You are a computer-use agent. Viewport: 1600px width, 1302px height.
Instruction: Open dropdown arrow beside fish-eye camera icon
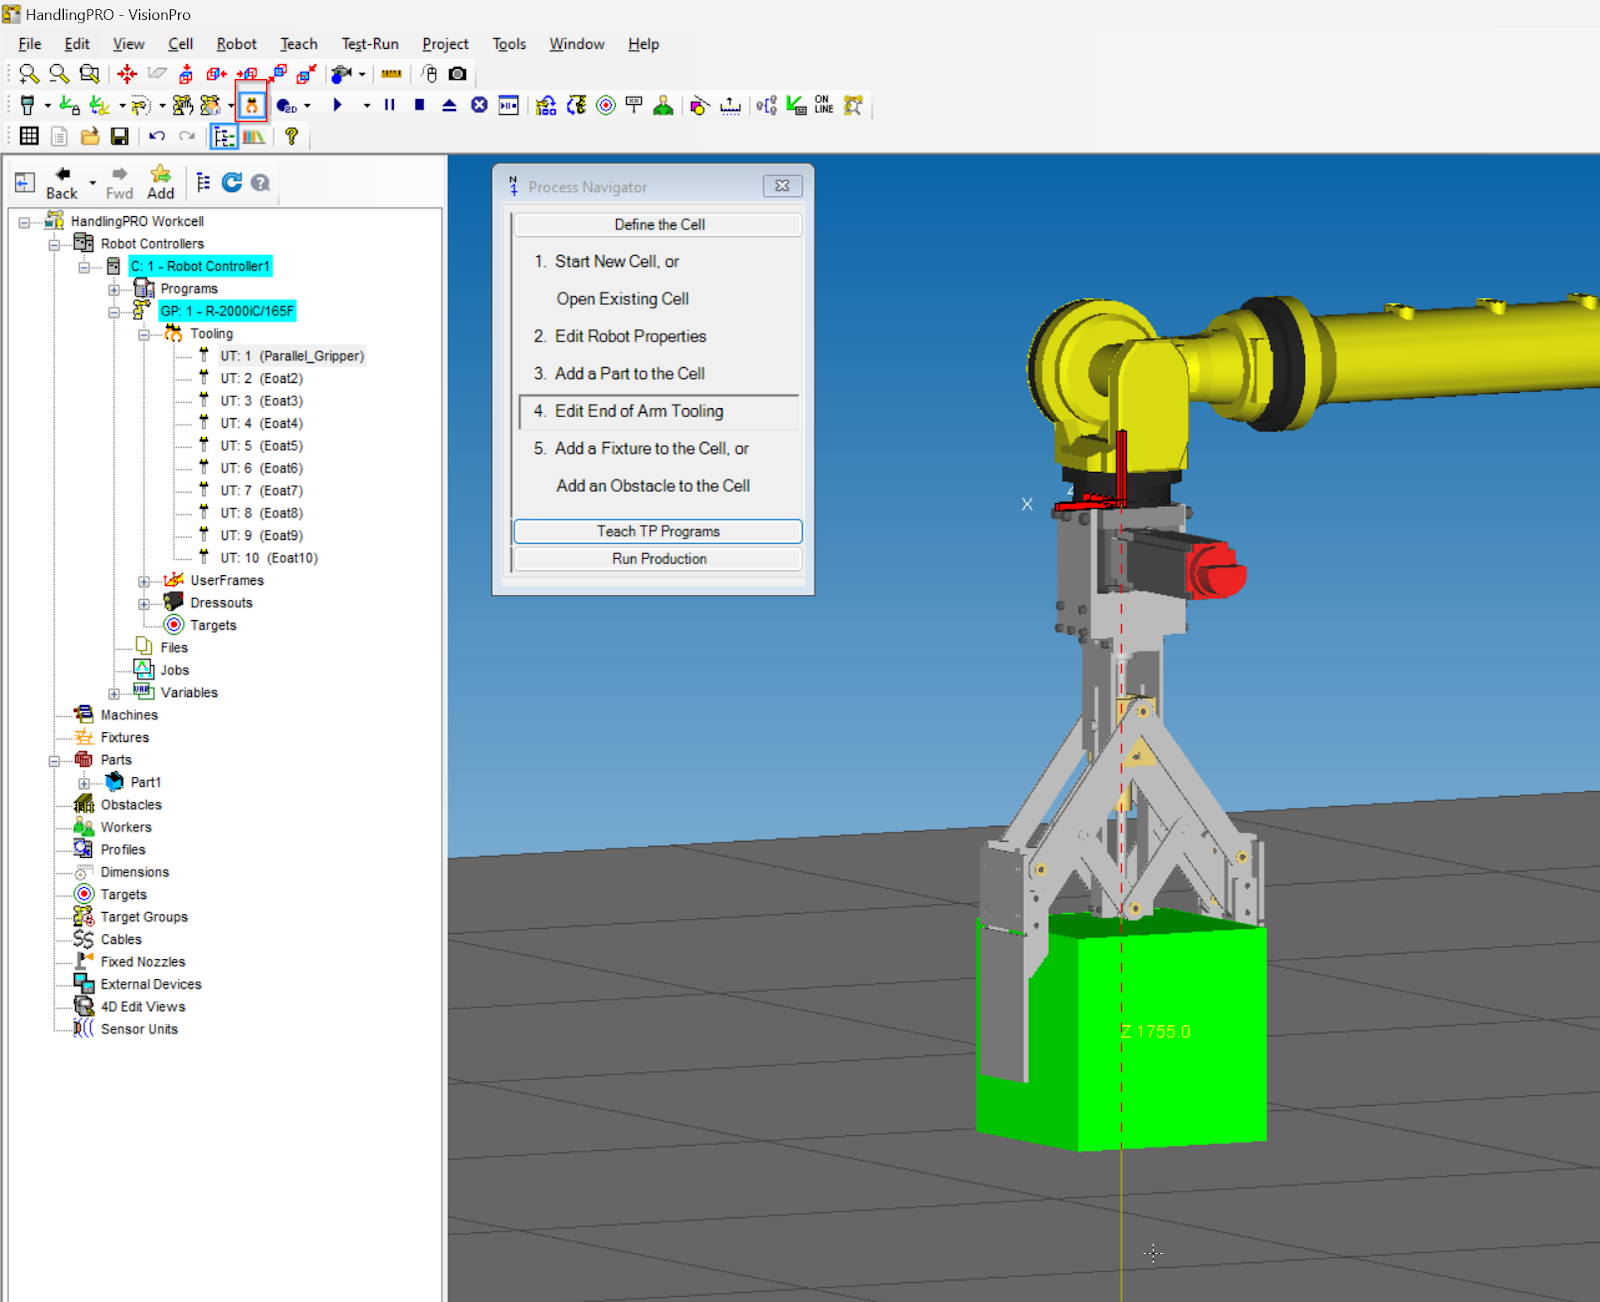(362, 74)
